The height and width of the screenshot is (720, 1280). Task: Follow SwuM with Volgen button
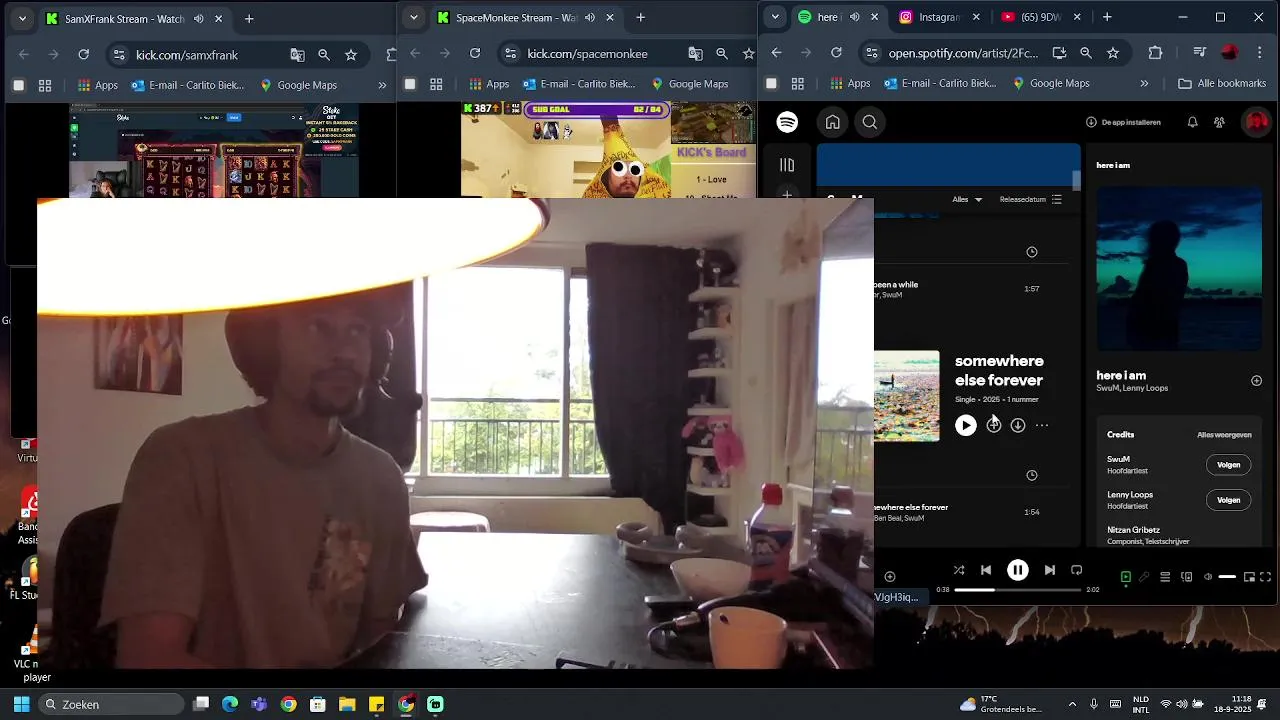click(x=1228, y=464)
